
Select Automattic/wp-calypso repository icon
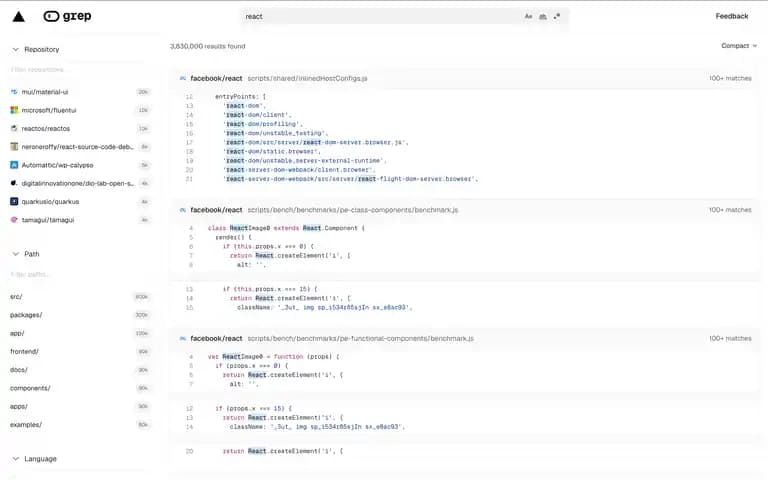pyautogui.click(x=14, y=165)
